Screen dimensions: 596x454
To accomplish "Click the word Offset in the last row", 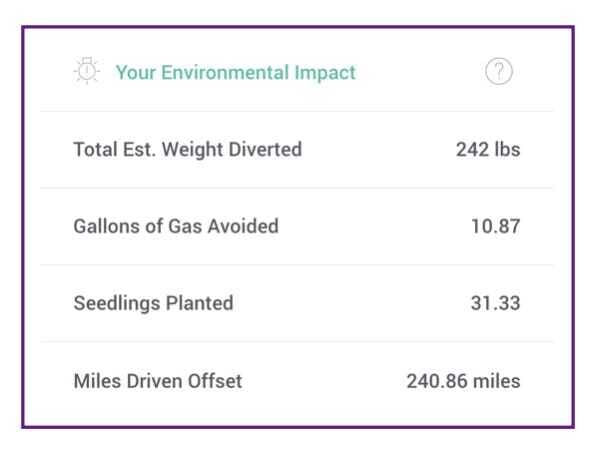I will [215, 381].
